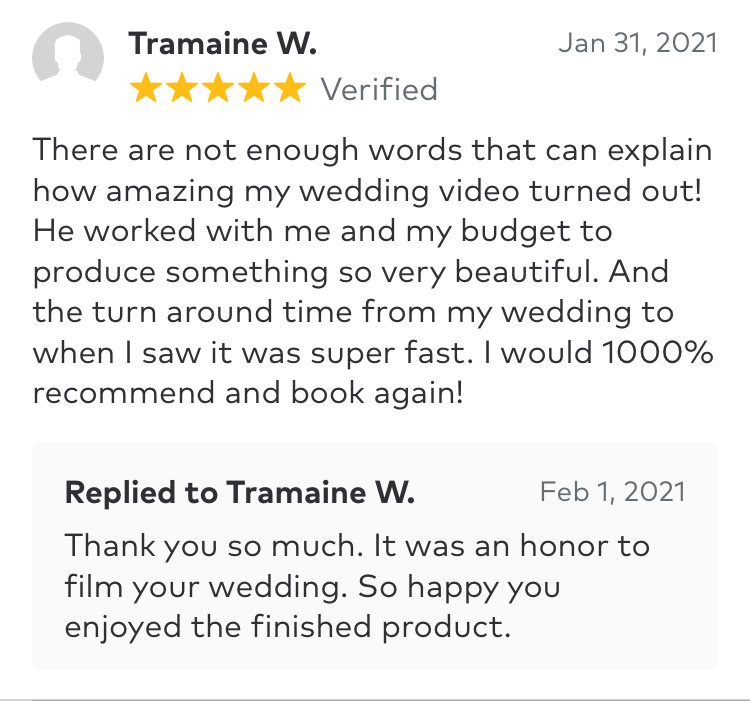Screen dimensions: 750x719
Task: Click the 'recommend and book again!' line
Action: [x=248, y=393]
